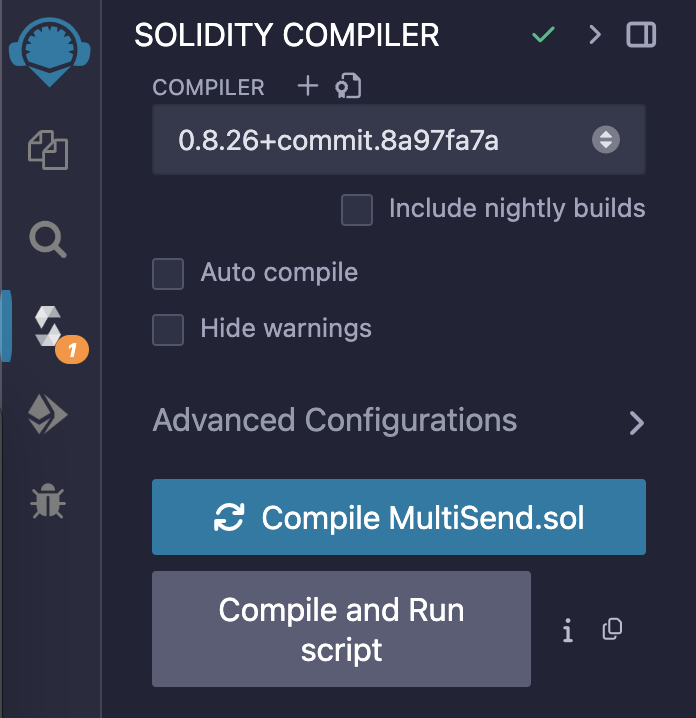
Task: Expand Advanced Configurations section
Action: (398, 421)
